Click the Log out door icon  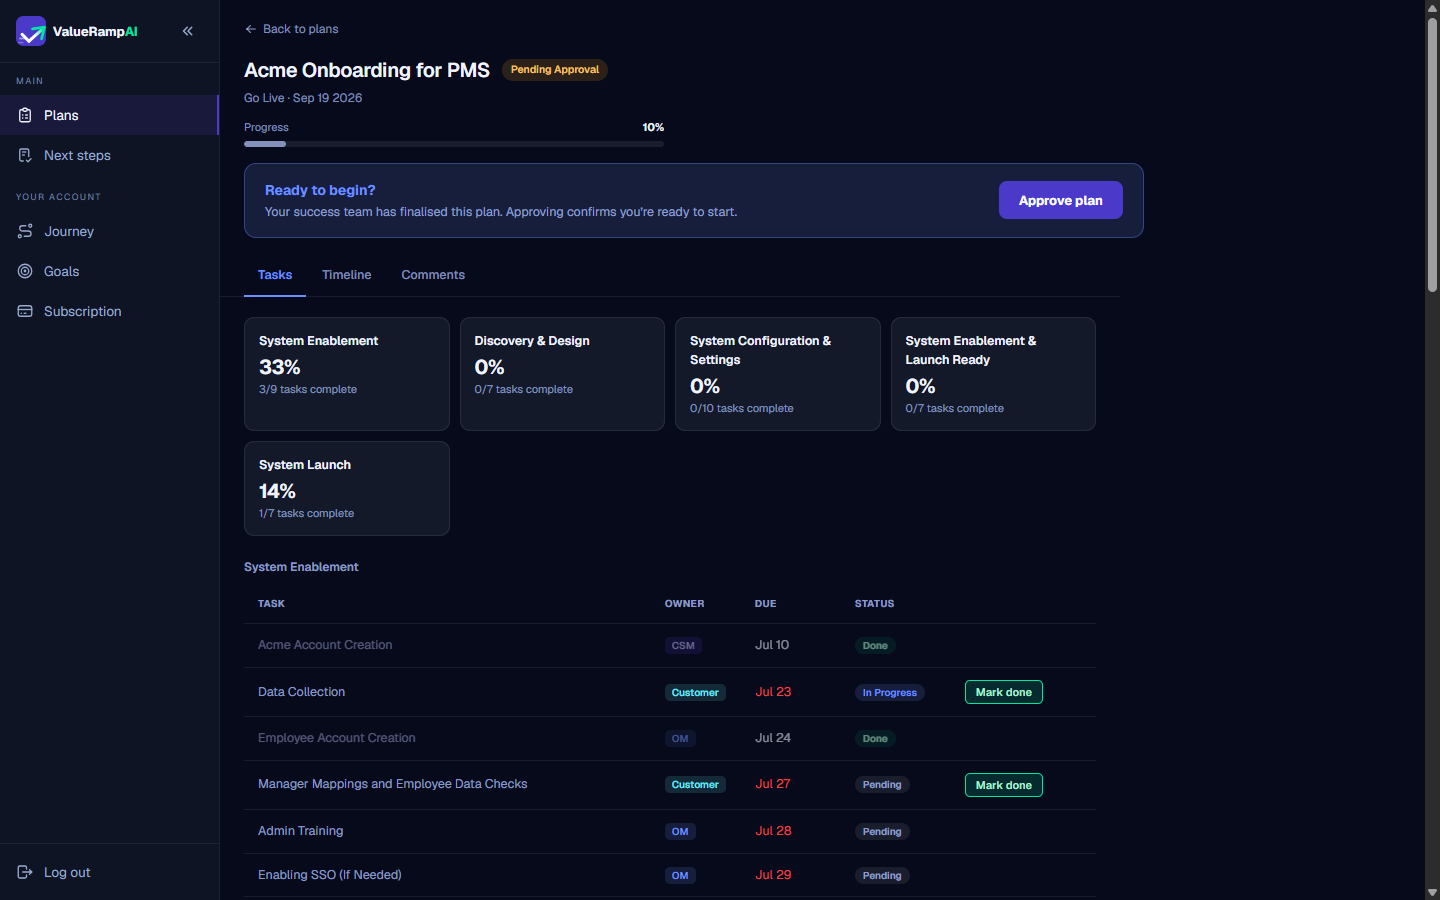pyautogui.click(x=25, y=872)
